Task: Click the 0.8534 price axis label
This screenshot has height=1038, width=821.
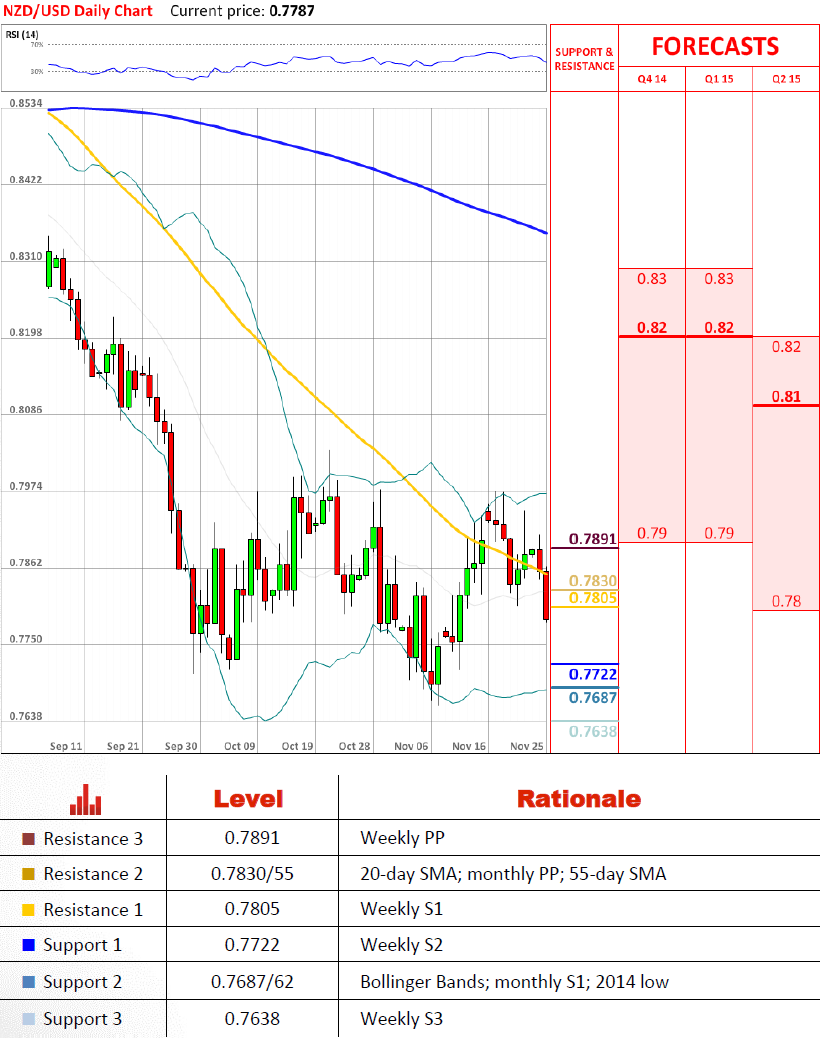Action: (x=26, y=103)
